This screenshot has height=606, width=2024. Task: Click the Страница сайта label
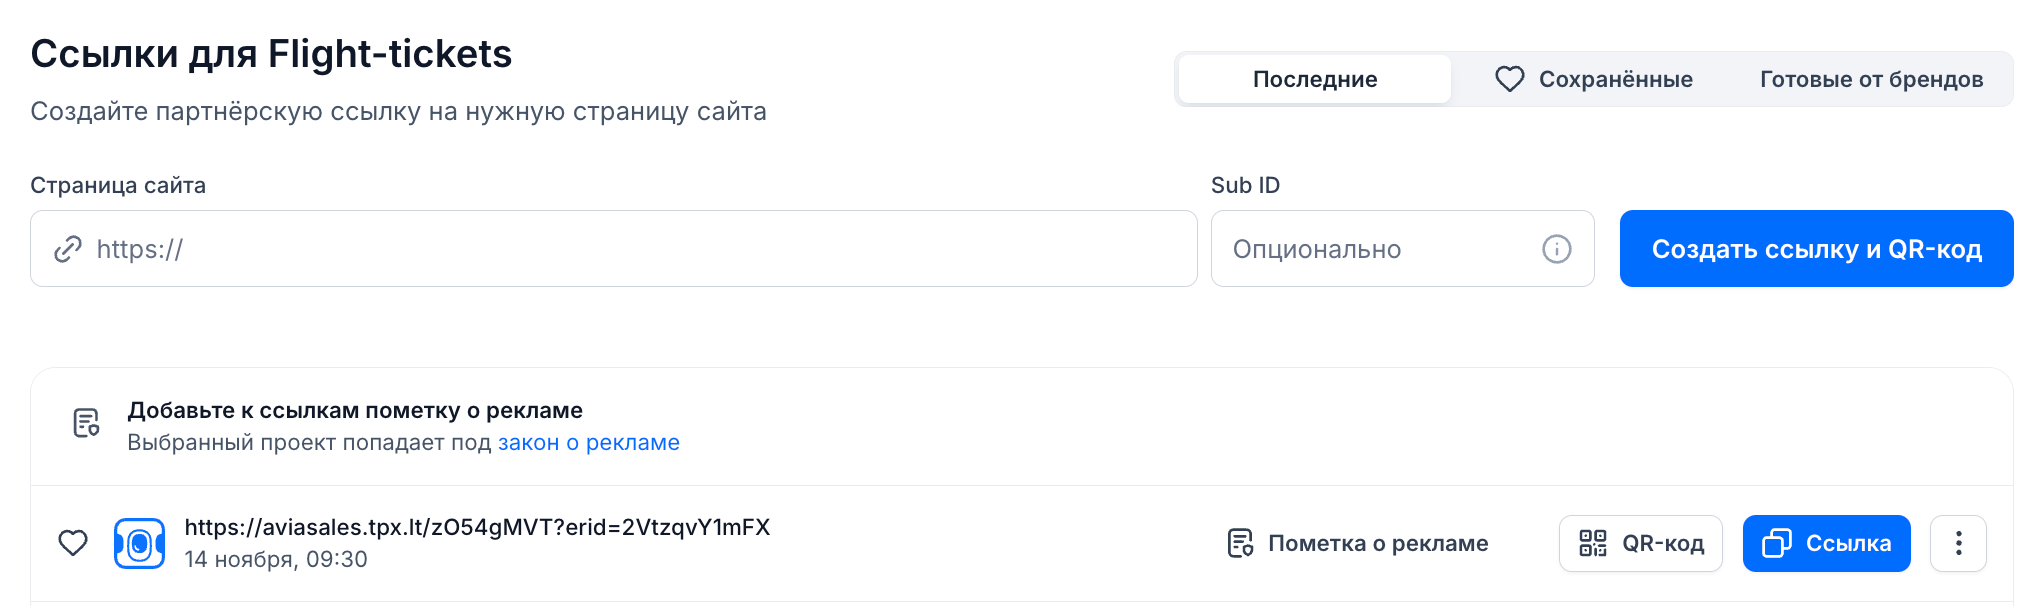tap(118, 185)
